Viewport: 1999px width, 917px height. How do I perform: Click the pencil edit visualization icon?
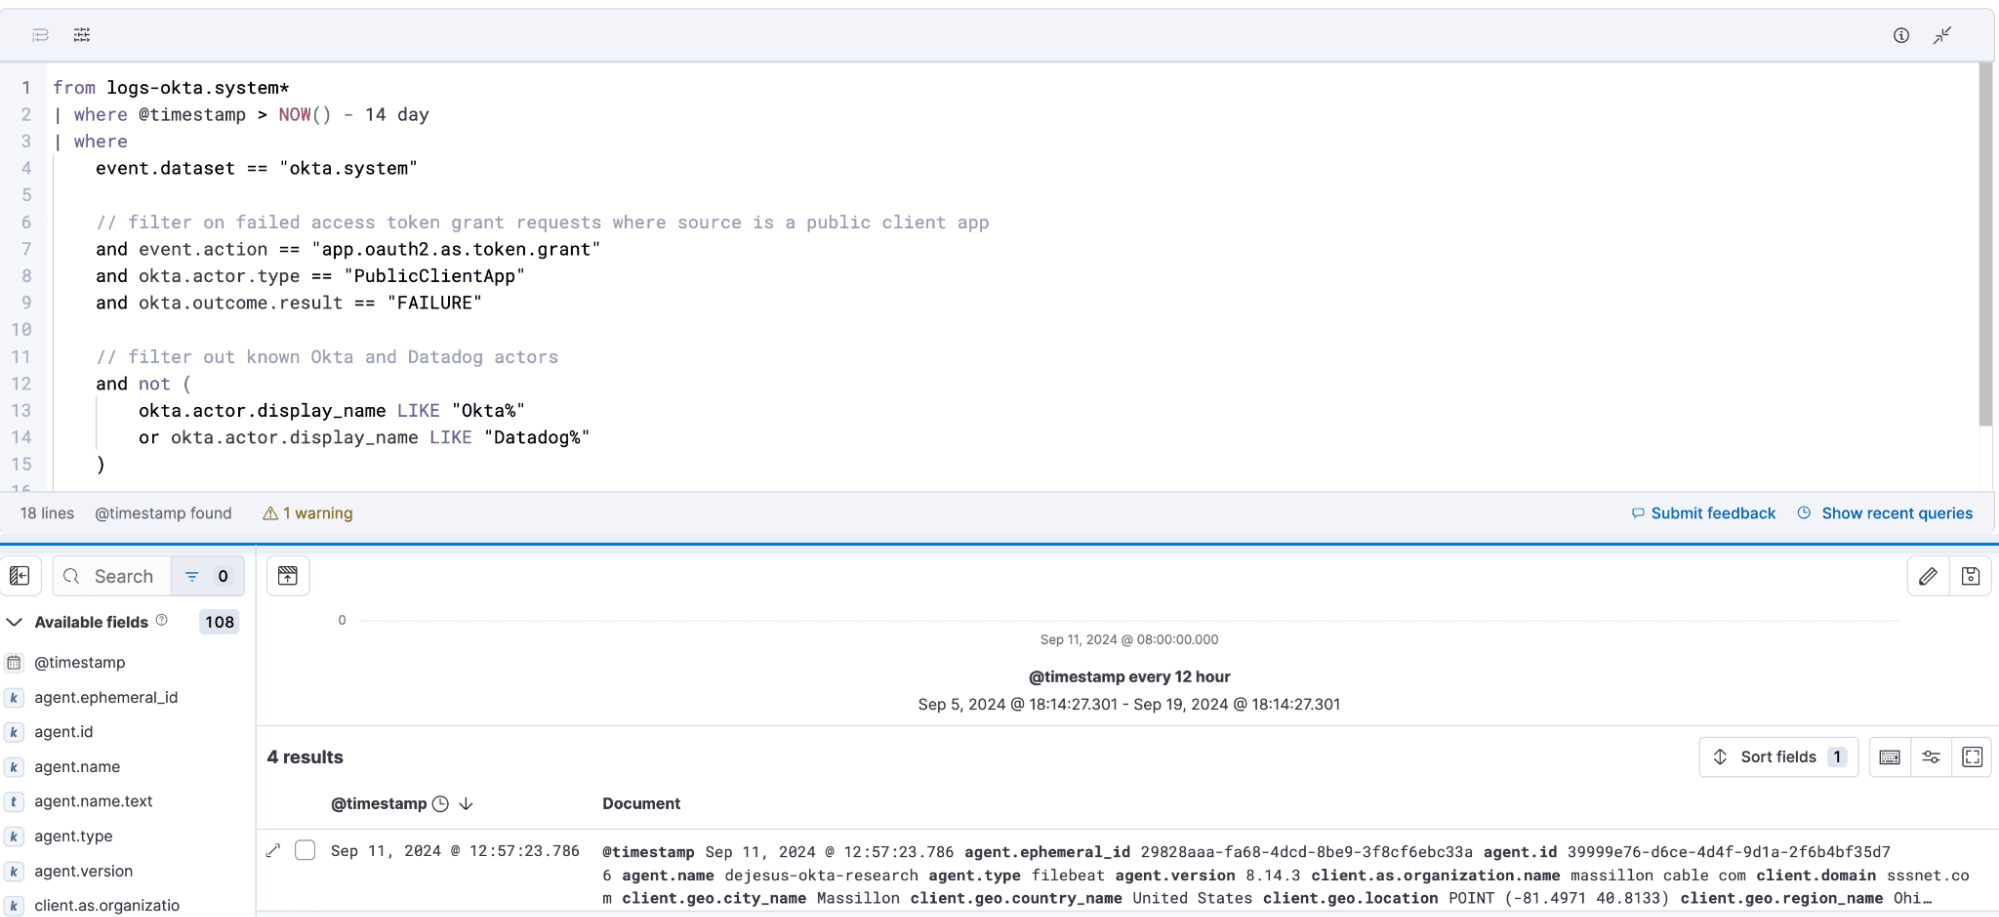click(x=1928, y=576)
